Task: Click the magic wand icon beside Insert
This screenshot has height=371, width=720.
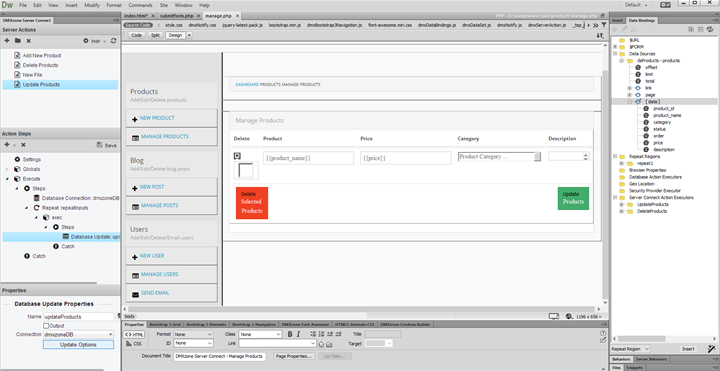Action: click(x=712, y=349)
